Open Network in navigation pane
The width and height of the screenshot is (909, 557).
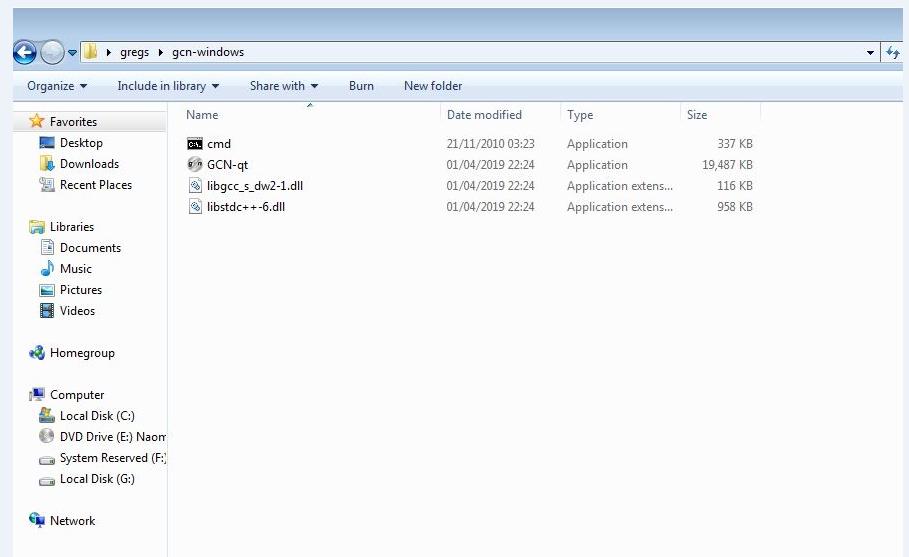pos(72,520)
